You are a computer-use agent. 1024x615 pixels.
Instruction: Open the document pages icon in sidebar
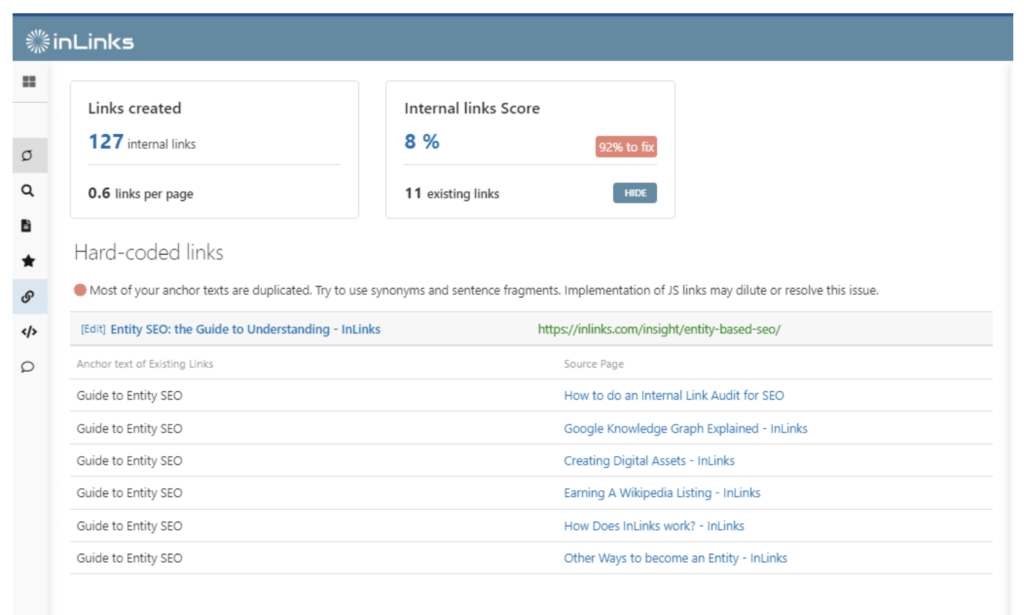pos(26,226)
